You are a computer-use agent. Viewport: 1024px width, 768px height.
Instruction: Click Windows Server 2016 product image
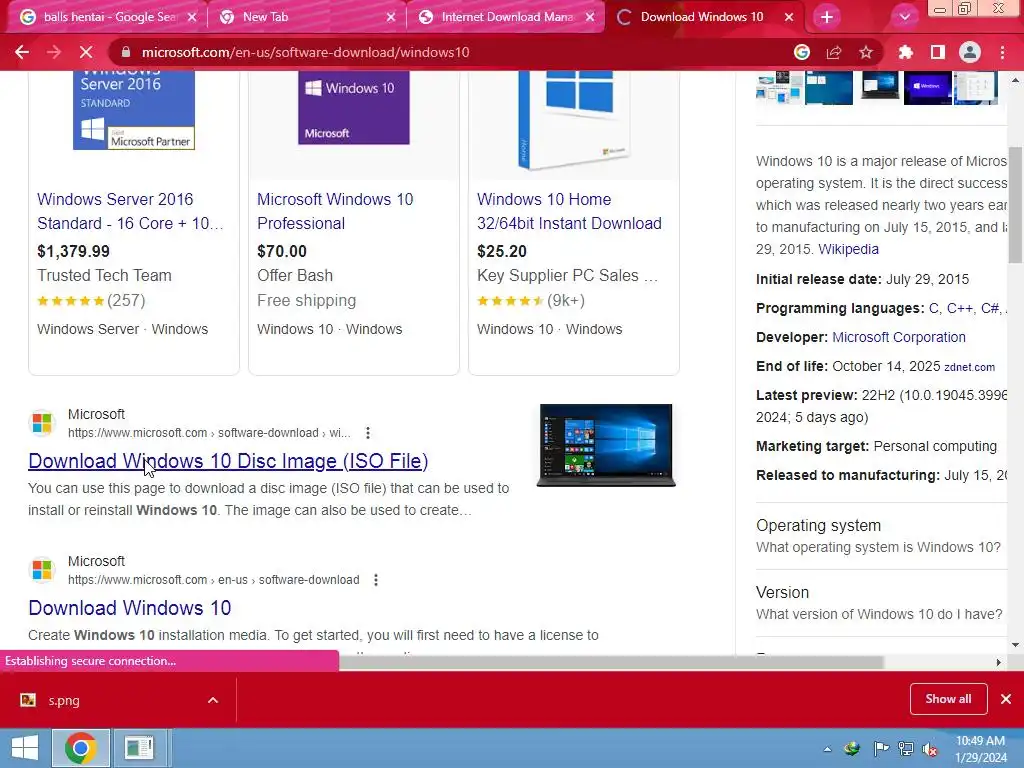click(x=134, y=110)
